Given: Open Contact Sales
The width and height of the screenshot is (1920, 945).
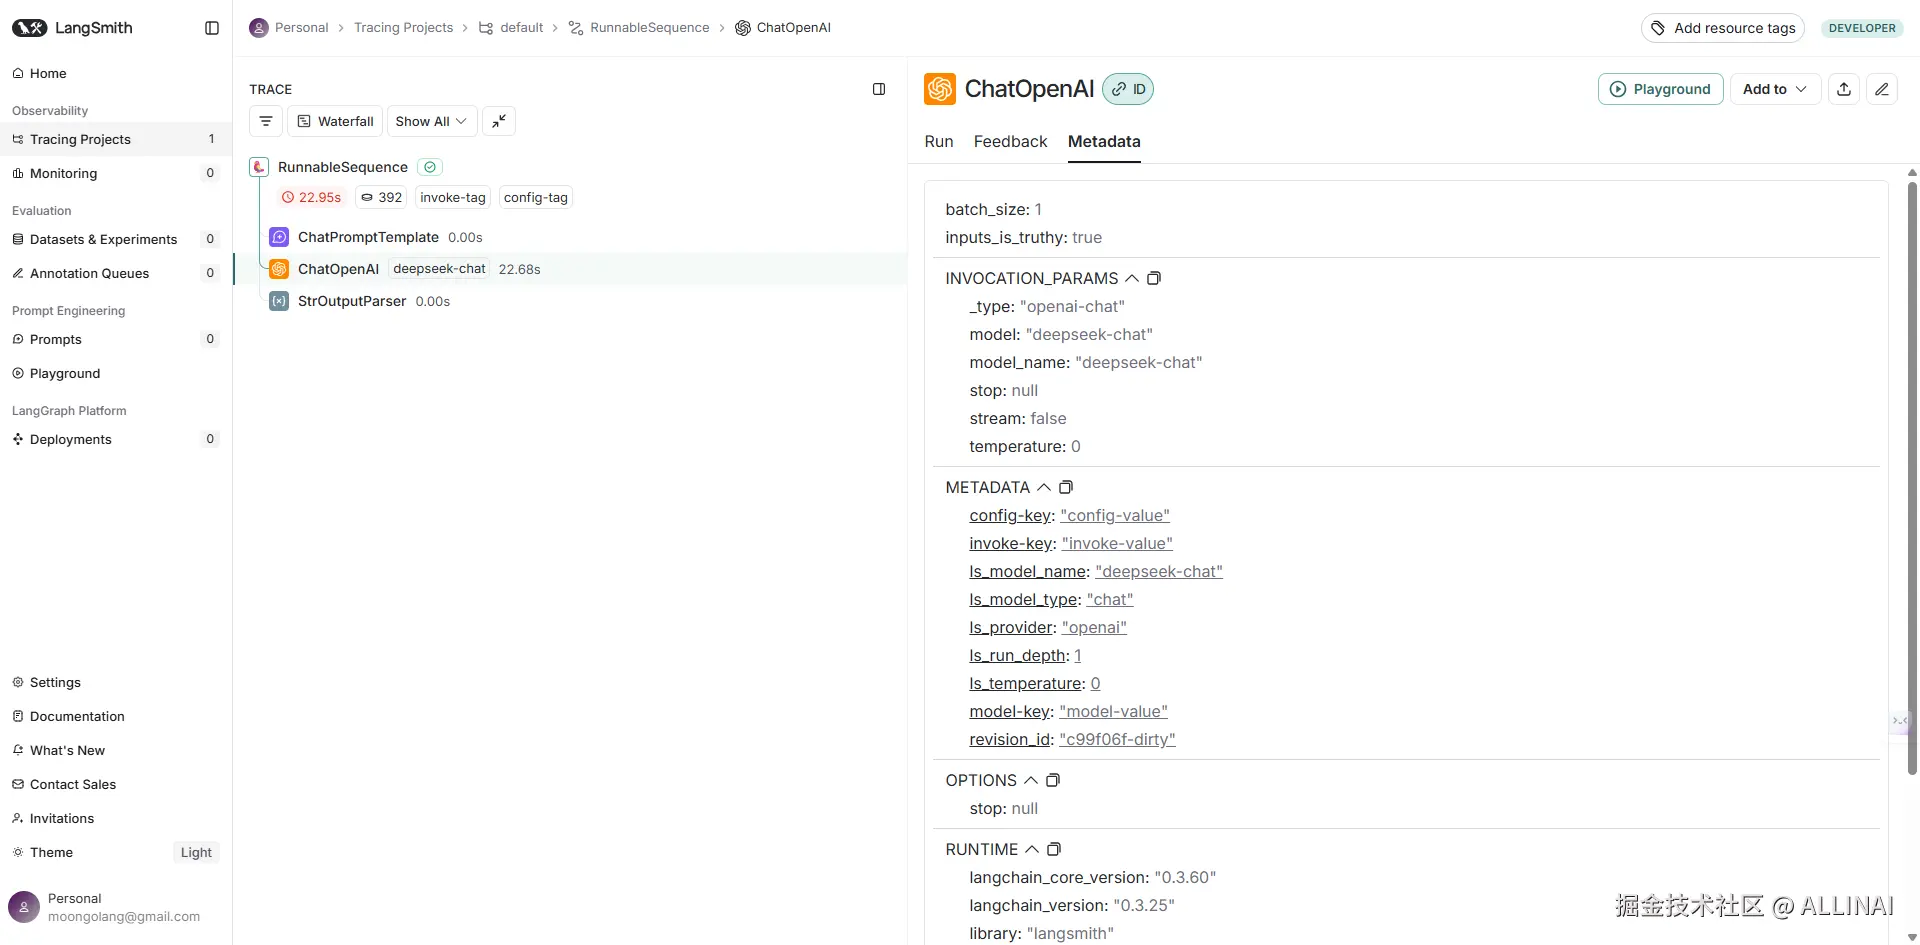Looking at the screenshot, I should coord(116,784).
